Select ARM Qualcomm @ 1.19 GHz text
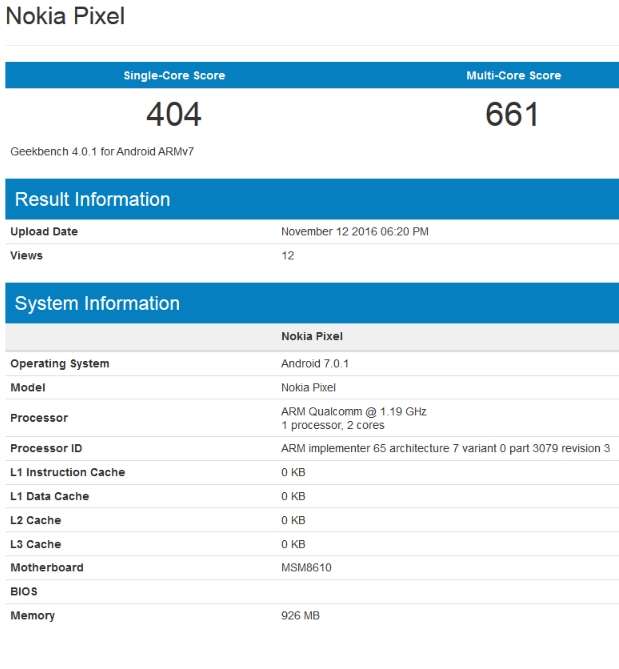Screen dimensions: 619x669 click(354, 411)
